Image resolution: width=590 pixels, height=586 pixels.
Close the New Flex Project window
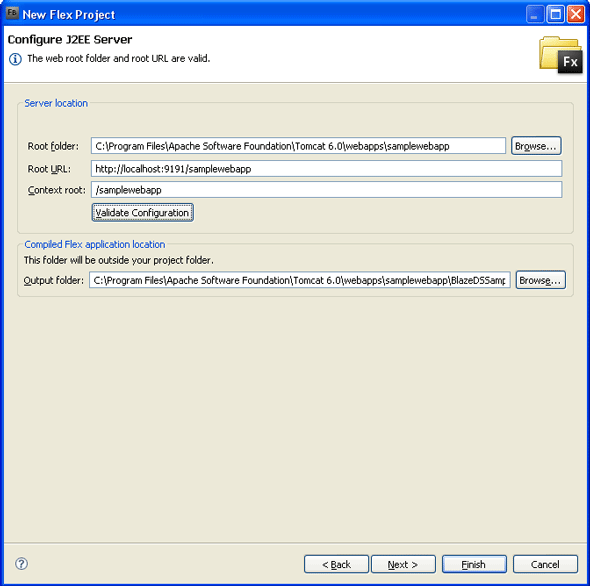click(576, 14)
